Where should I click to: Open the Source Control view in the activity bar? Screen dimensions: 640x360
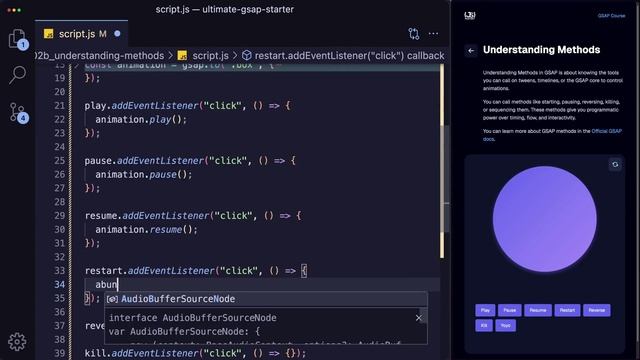pyautogui.click(x=18, y=112)
